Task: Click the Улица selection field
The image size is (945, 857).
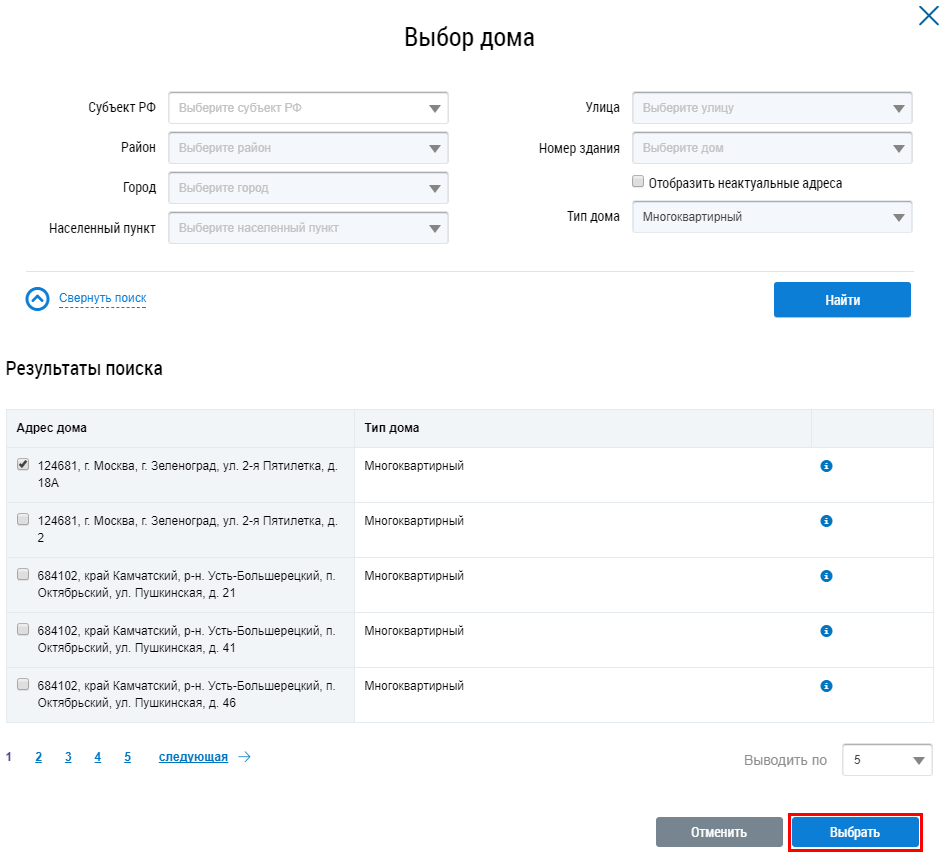Action: point(772,108)
